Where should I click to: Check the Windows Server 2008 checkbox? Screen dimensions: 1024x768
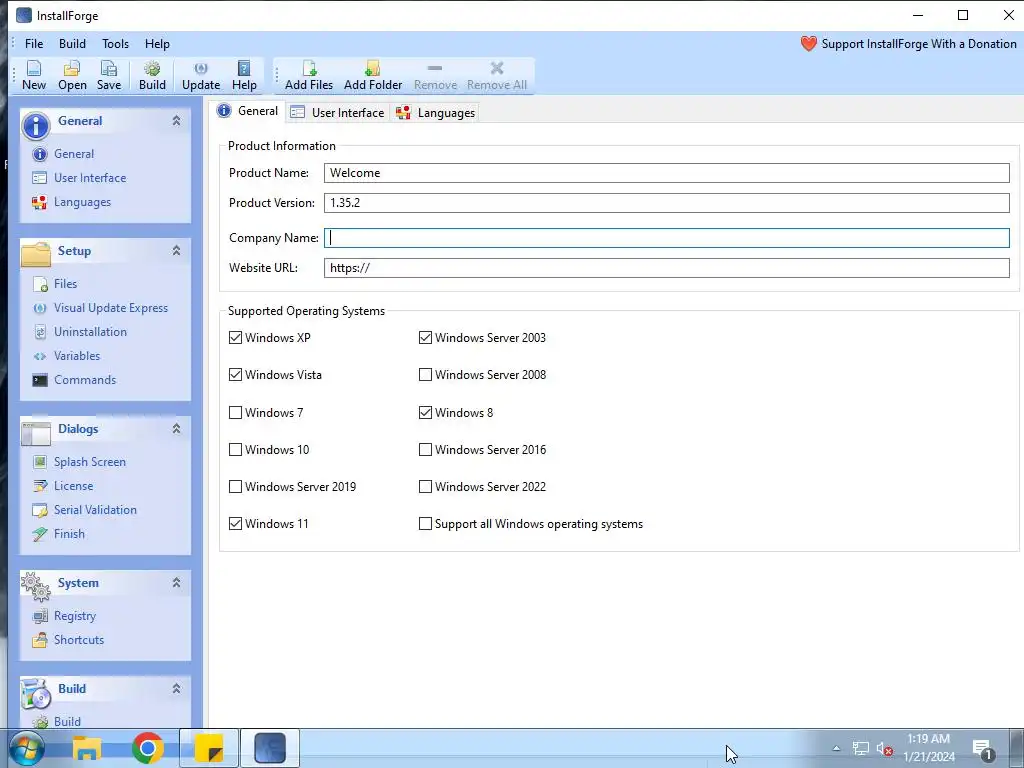425,375
